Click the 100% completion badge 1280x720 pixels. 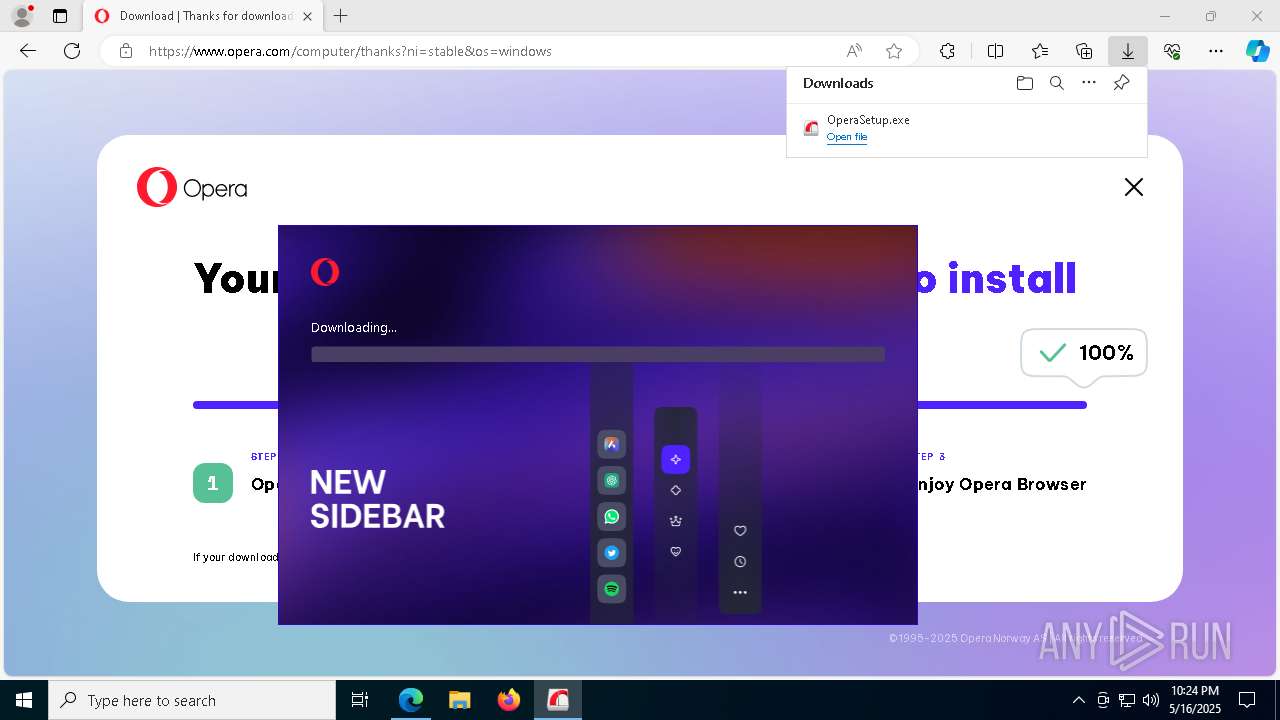(1084, 353)
